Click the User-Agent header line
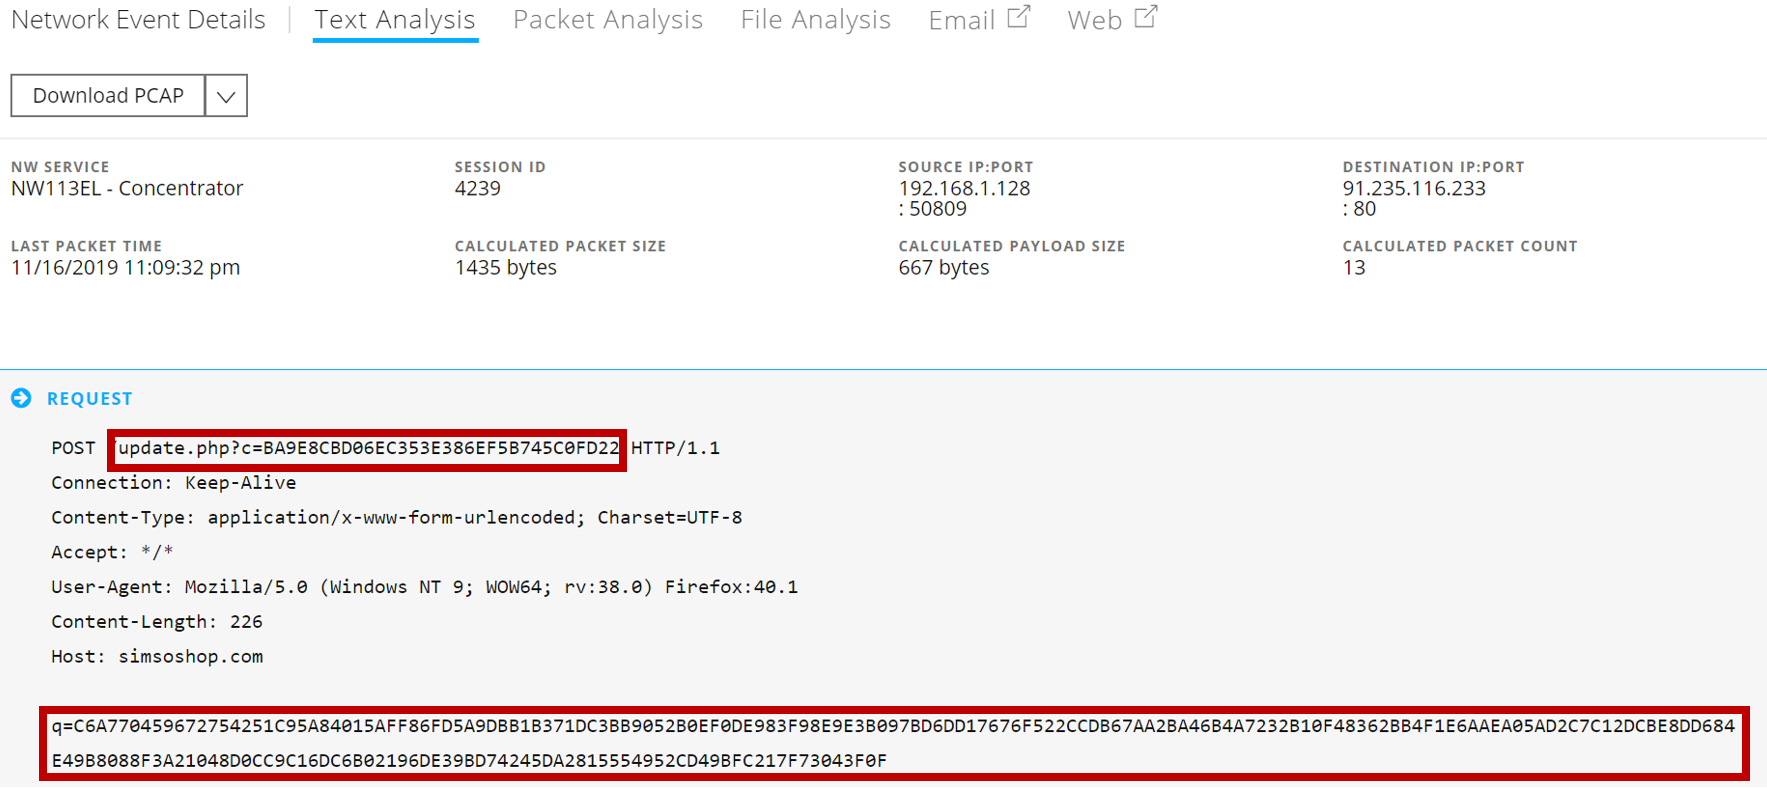1767x789 pixels. pos(424,587)
